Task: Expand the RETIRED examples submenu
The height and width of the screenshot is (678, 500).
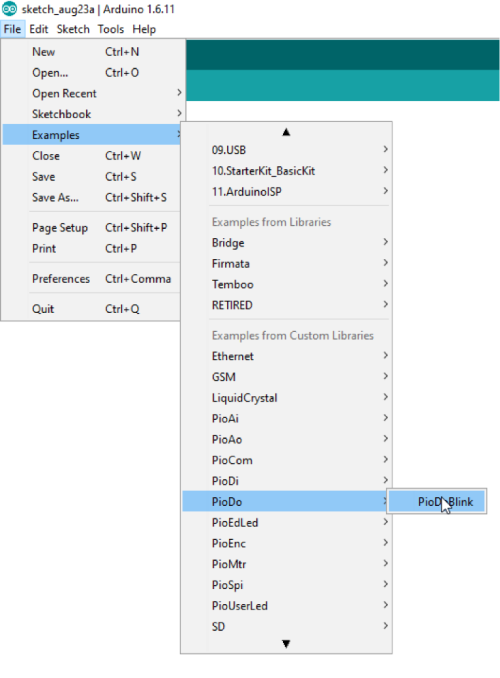Action: coord(286,305)
